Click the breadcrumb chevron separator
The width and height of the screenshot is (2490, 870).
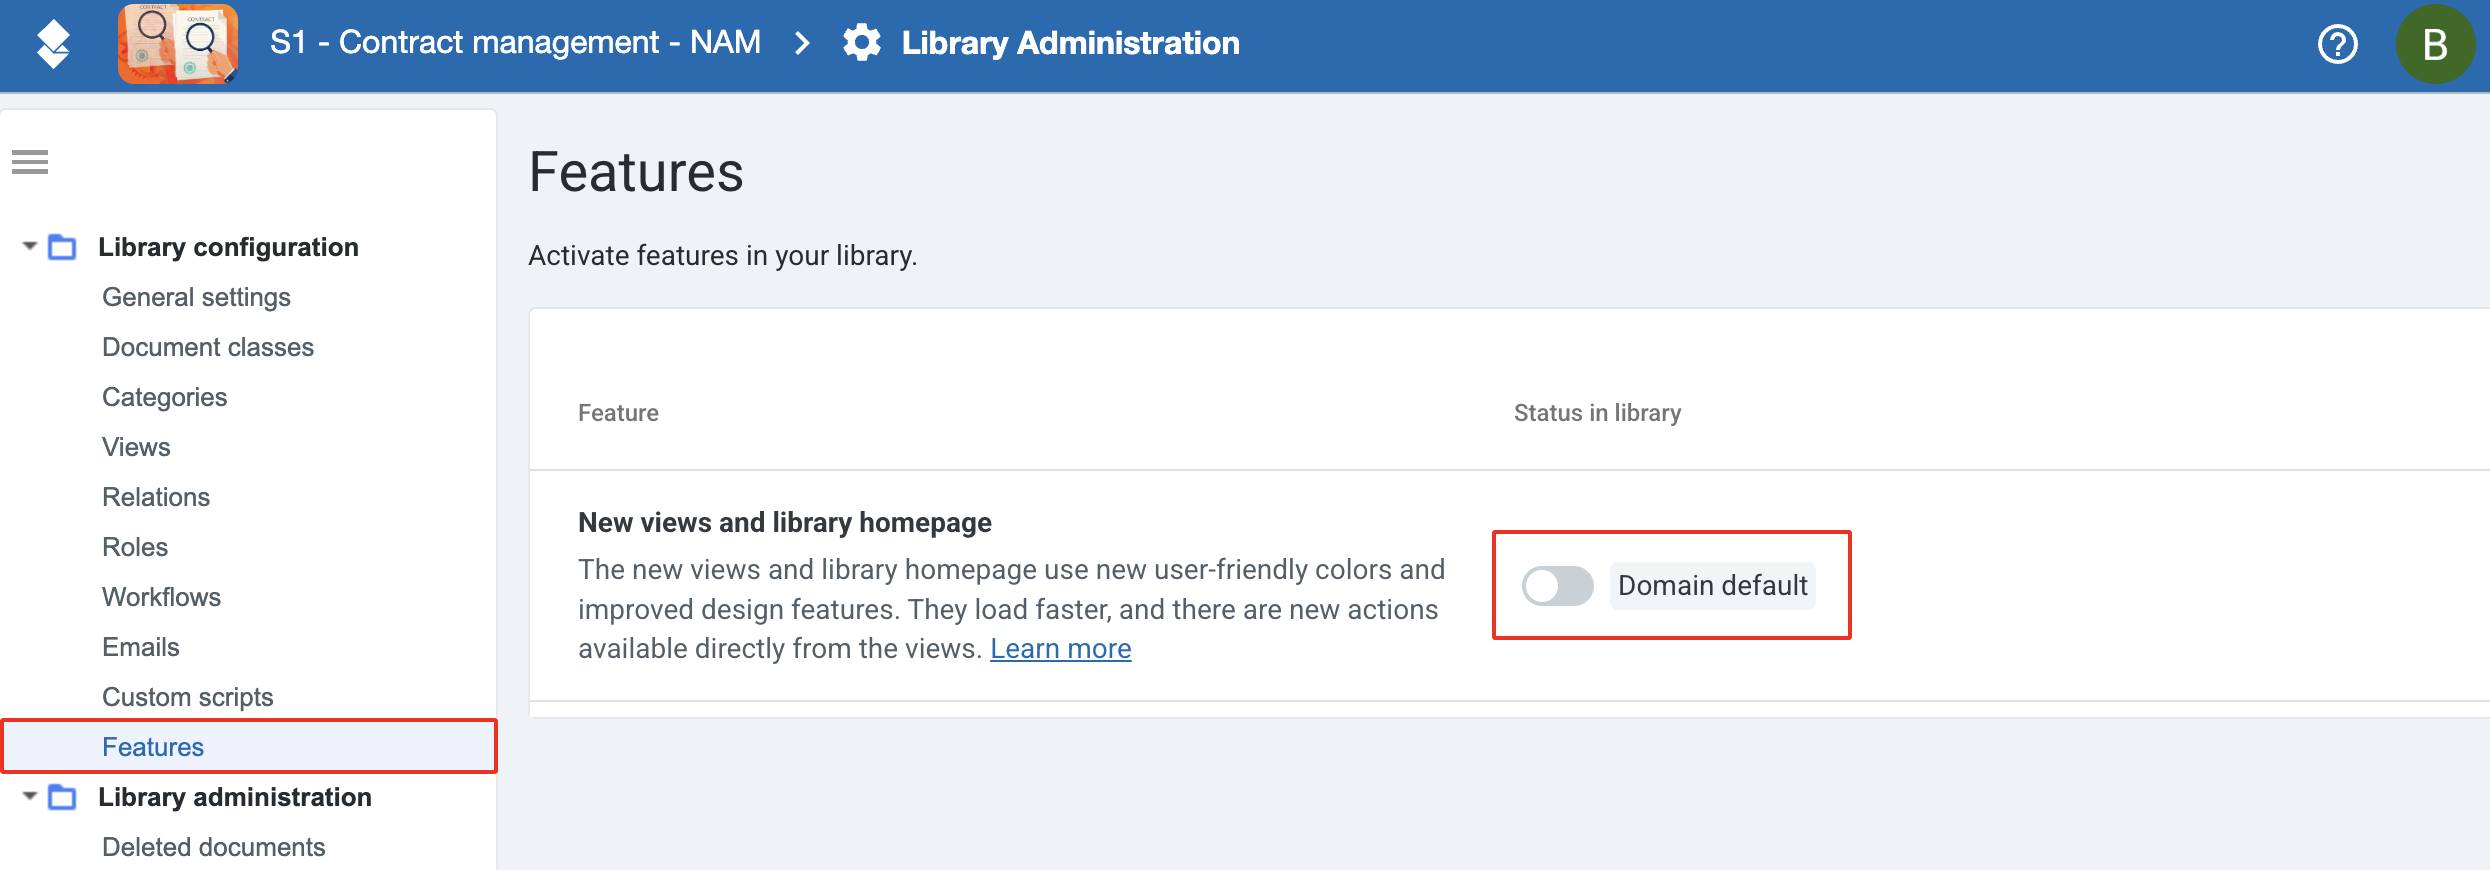(x=802, y=43)
